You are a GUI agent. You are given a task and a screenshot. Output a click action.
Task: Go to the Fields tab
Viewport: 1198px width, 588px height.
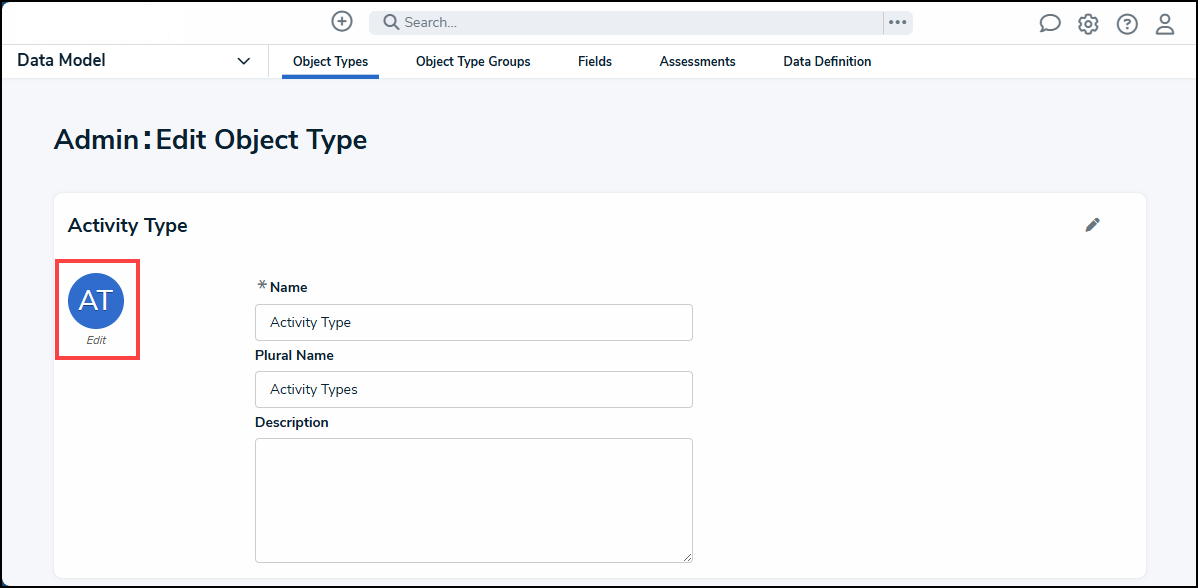pos(595,61)
